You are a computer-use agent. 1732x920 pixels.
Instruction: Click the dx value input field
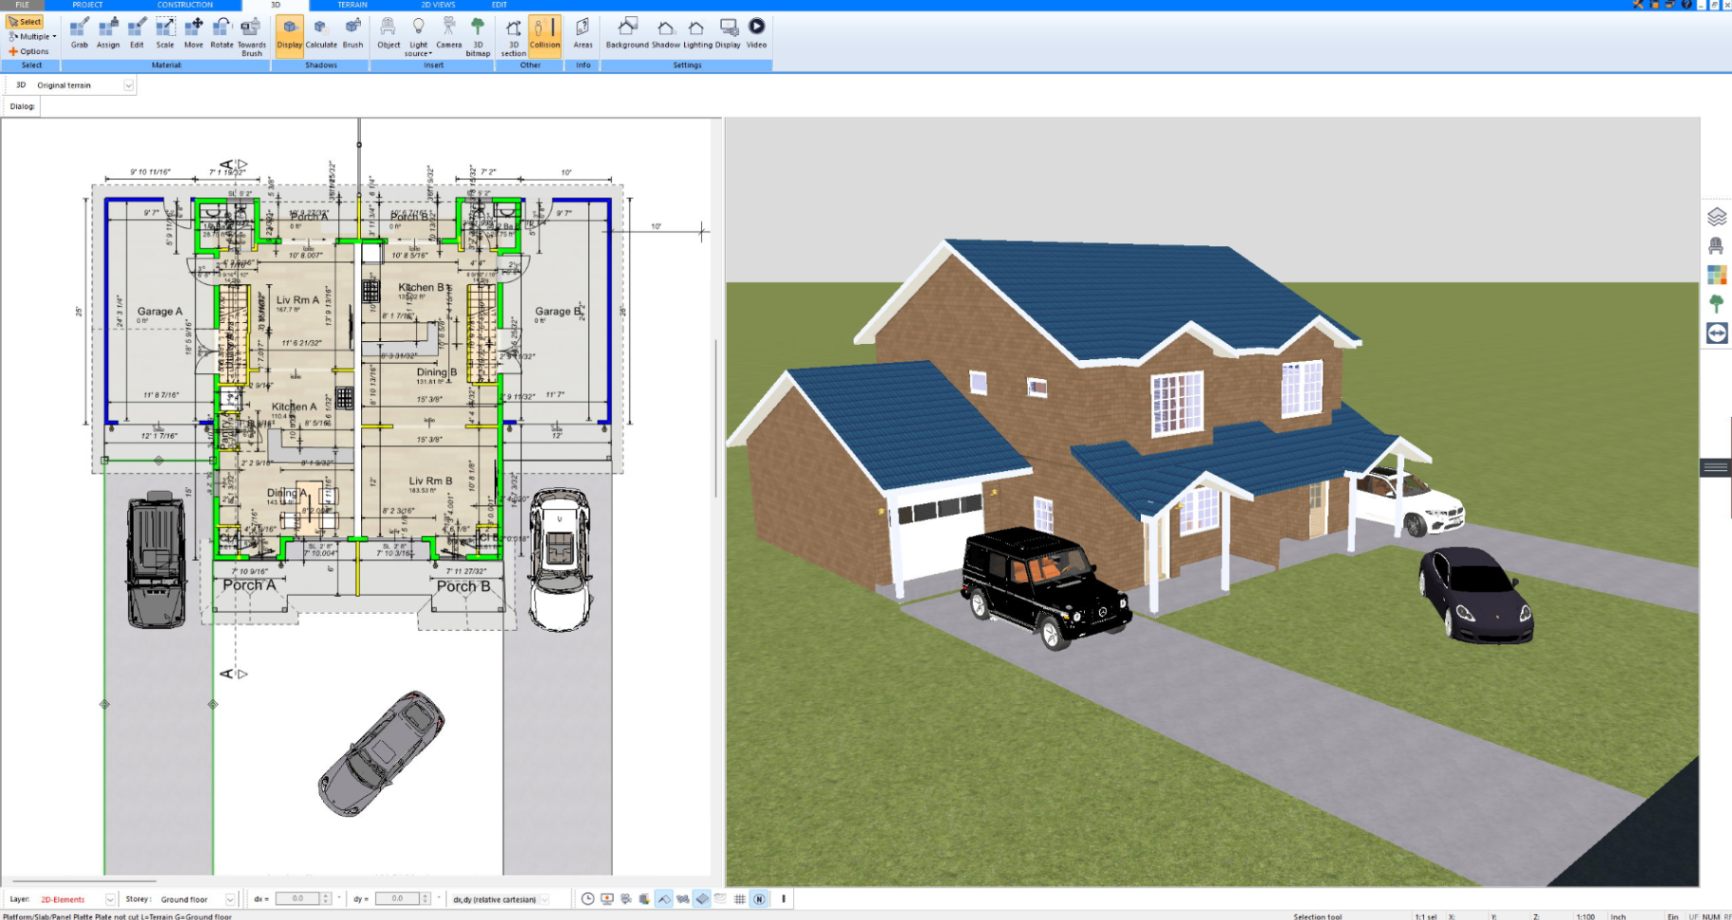tap(297, 899)
